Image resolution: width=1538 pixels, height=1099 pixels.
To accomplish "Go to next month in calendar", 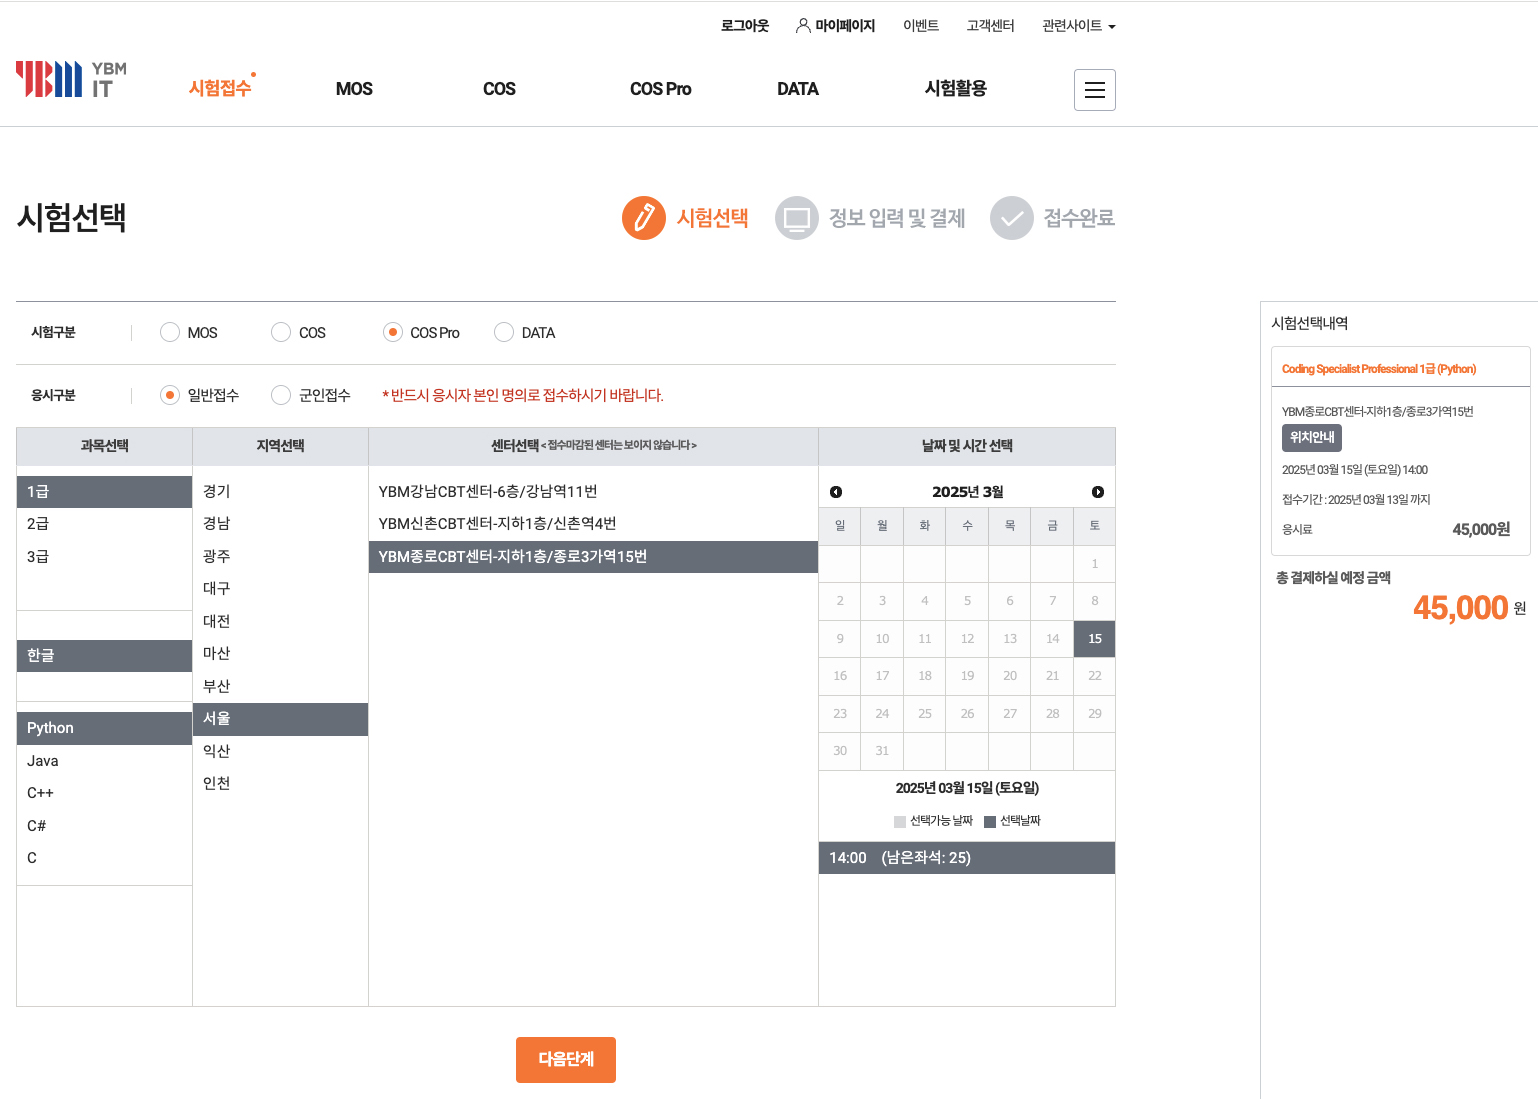I will [1098, 492].
